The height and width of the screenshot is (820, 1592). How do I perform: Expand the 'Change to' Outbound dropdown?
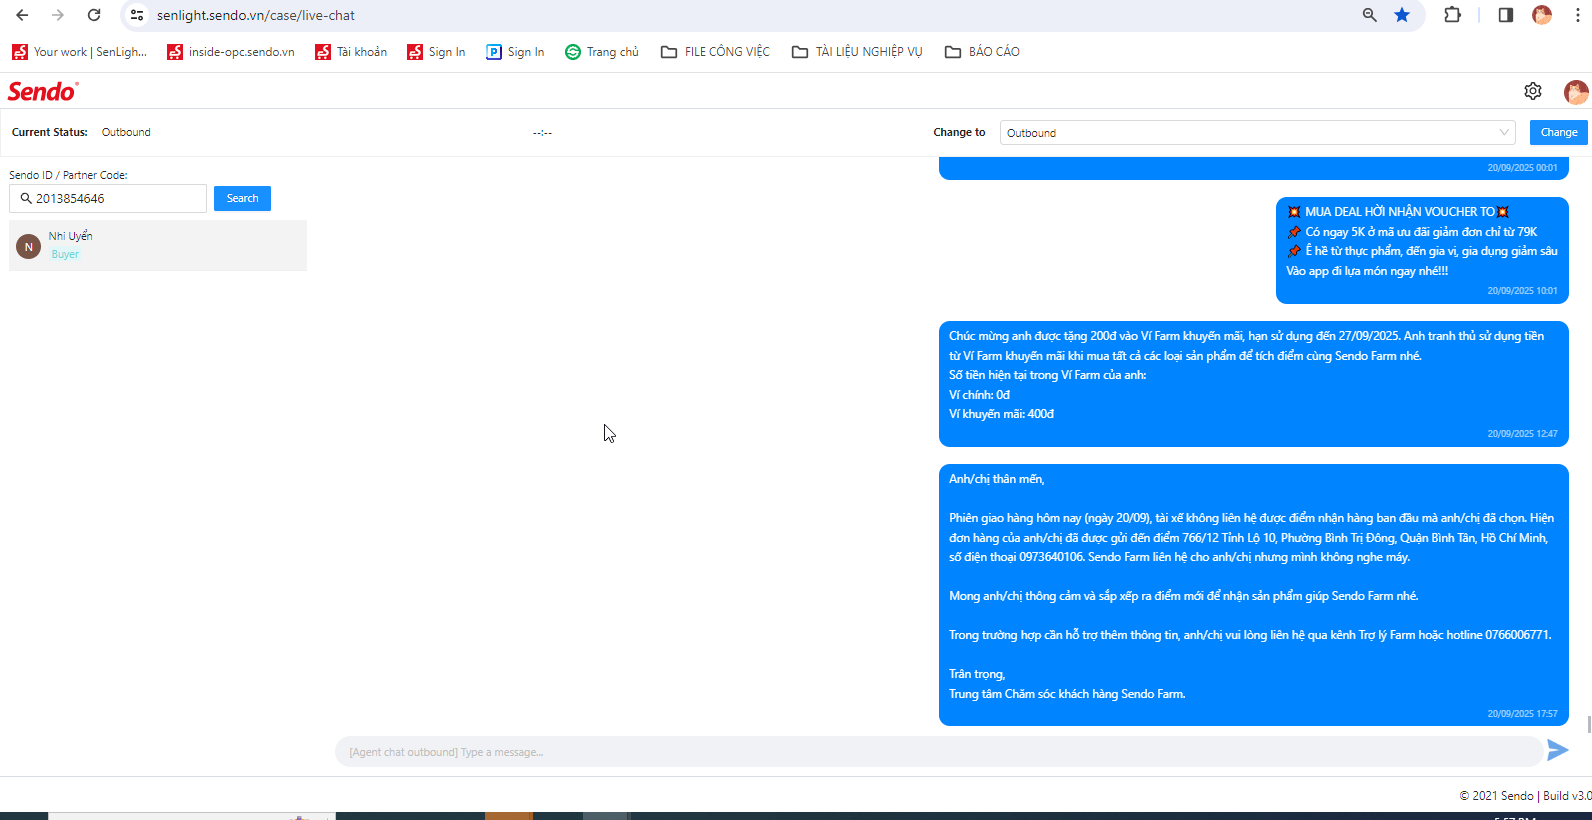tap(1257, 133)
